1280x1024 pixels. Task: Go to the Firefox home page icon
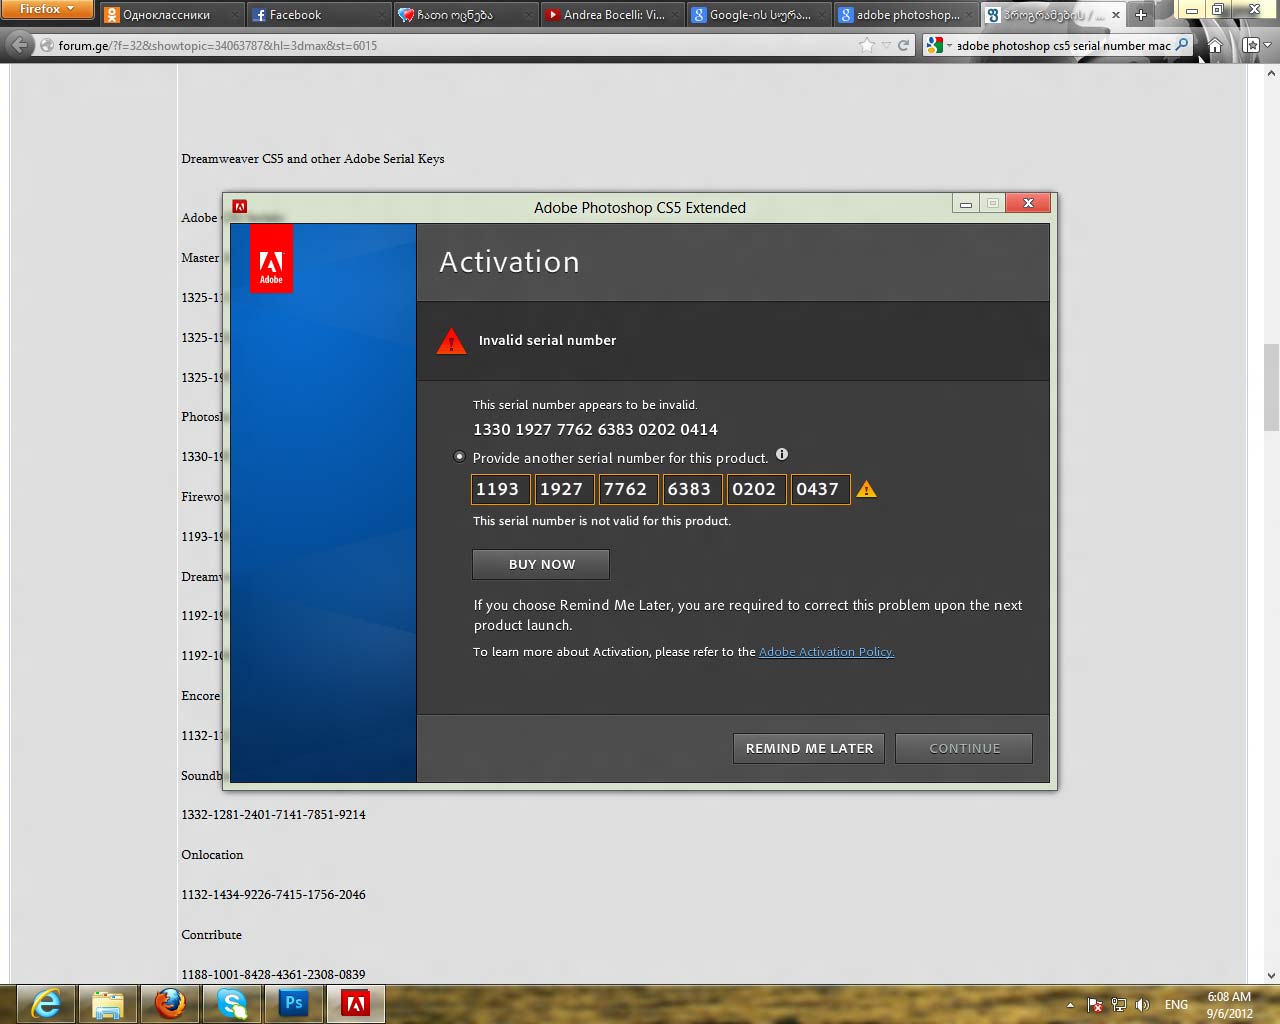click(x=1215, y=45)
